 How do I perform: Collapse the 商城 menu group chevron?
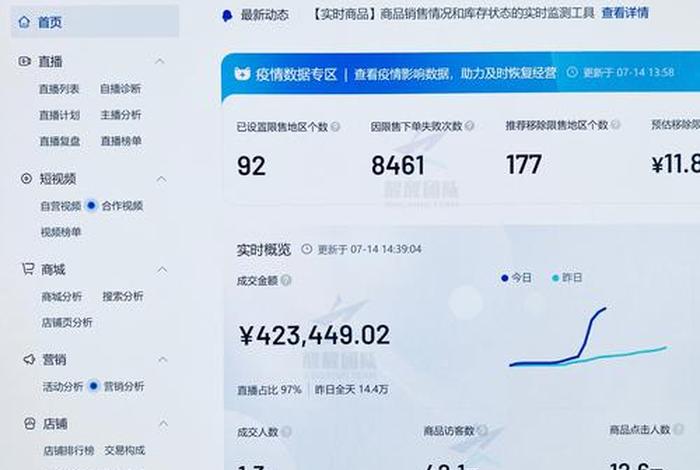click(162, 270)
